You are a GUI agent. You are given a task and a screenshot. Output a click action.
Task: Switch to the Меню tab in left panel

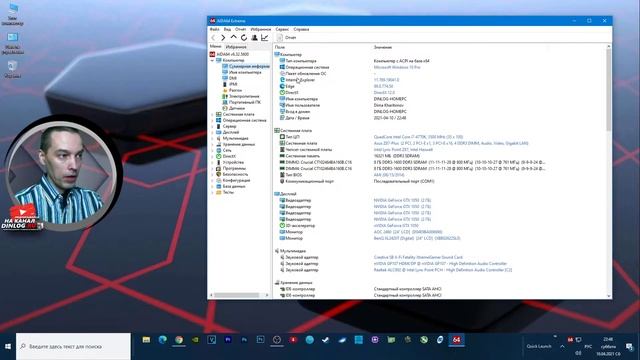216,47
